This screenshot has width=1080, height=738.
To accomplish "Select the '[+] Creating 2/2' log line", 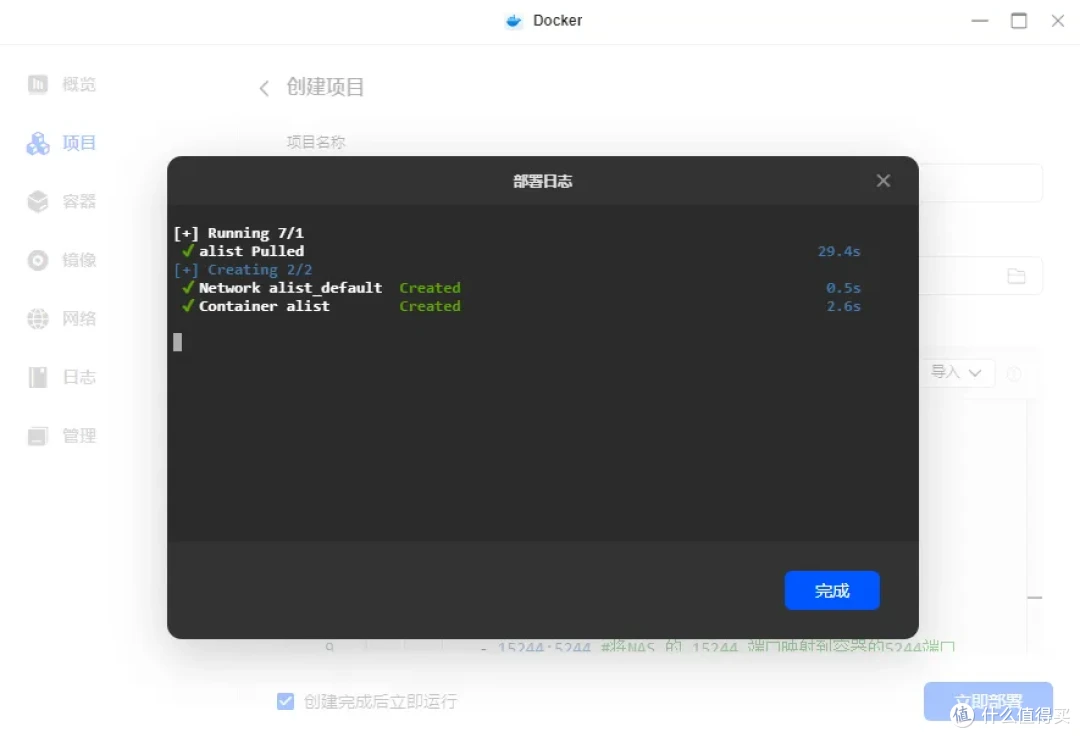I will [x=242, y=269].
